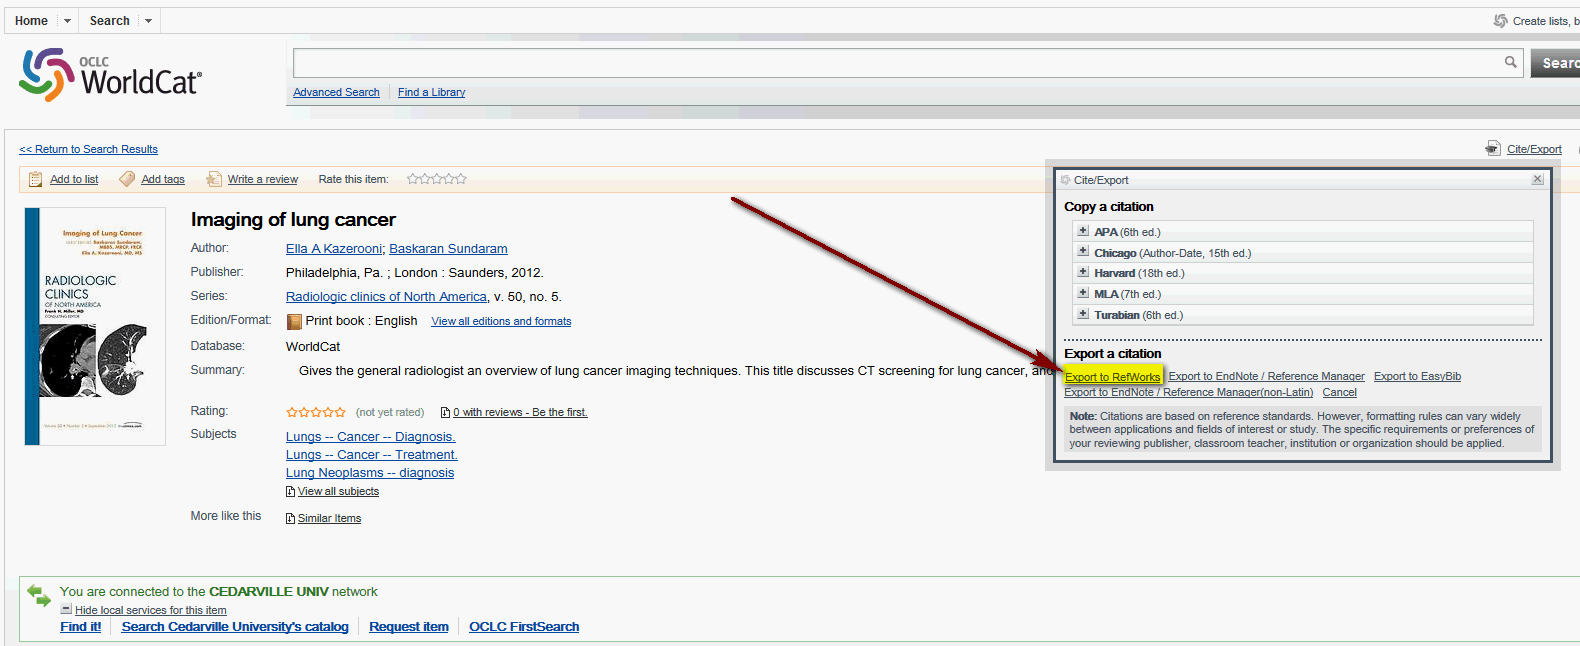Click Export to EasyBib
The height and width of the screenshot is (646, 1580).
1417,376
